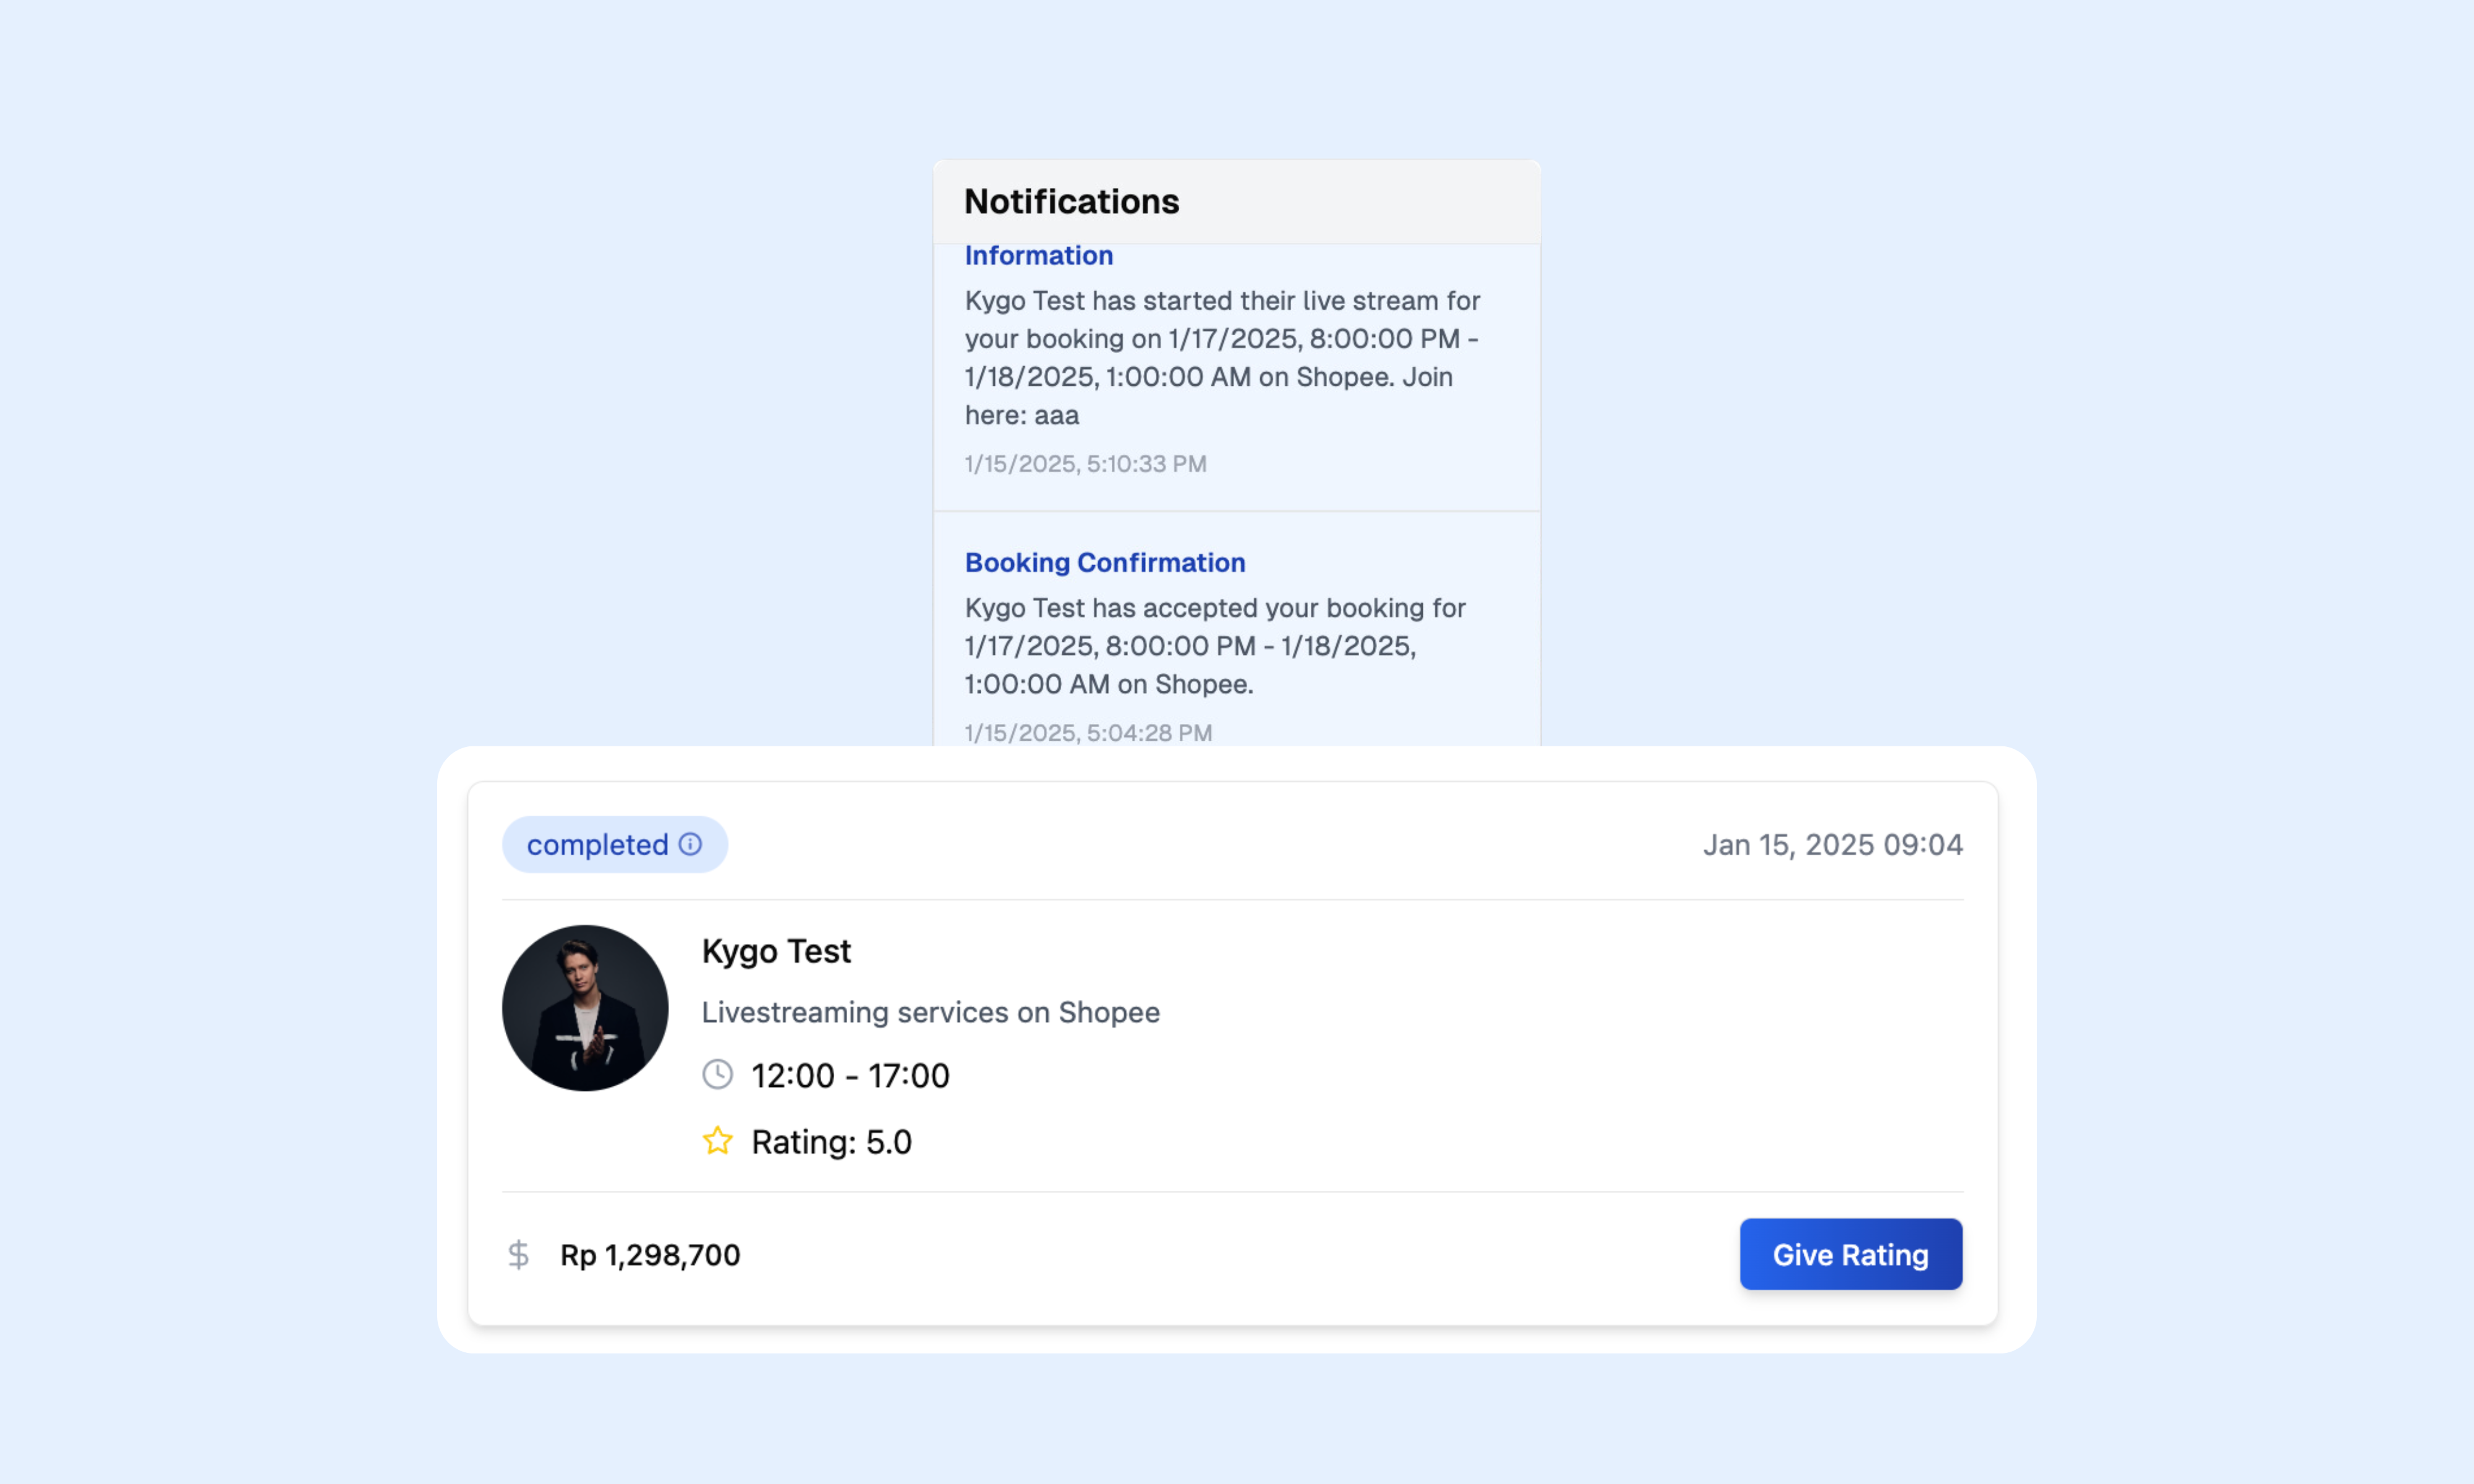Click the yellow star rating icon
The height and width of the screenshot is (1484, 2474).
click(717, 1141)
